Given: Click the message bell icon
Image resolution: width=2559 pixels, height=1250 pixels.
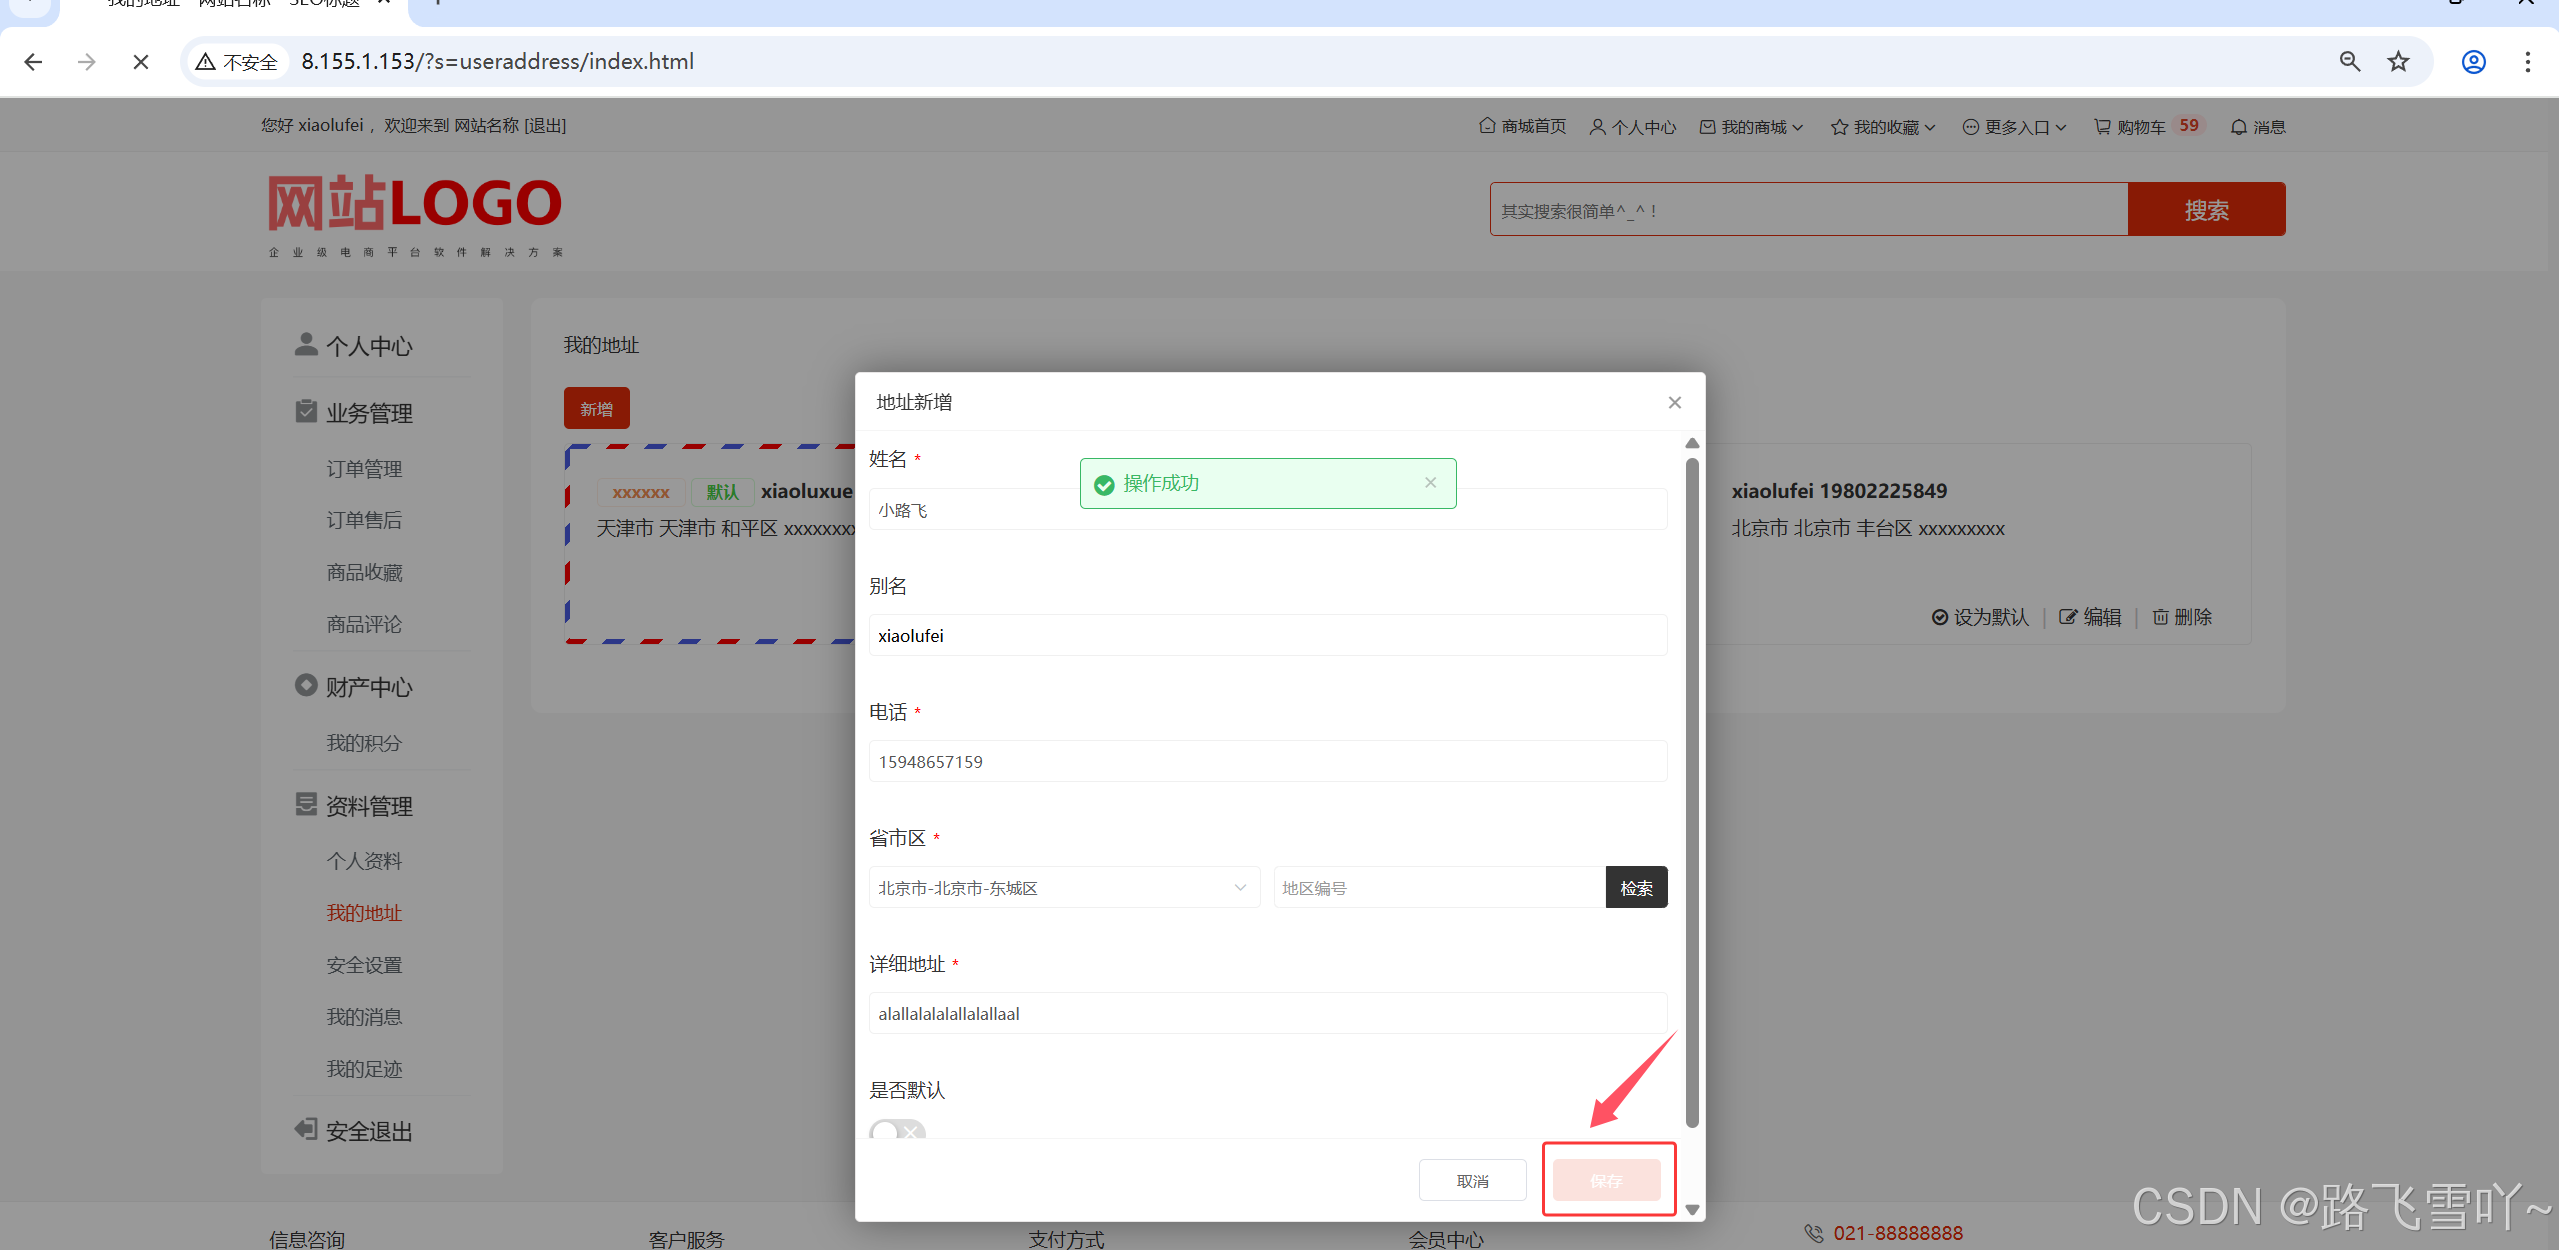Looking at the screenshot, I should (2239, 127).
